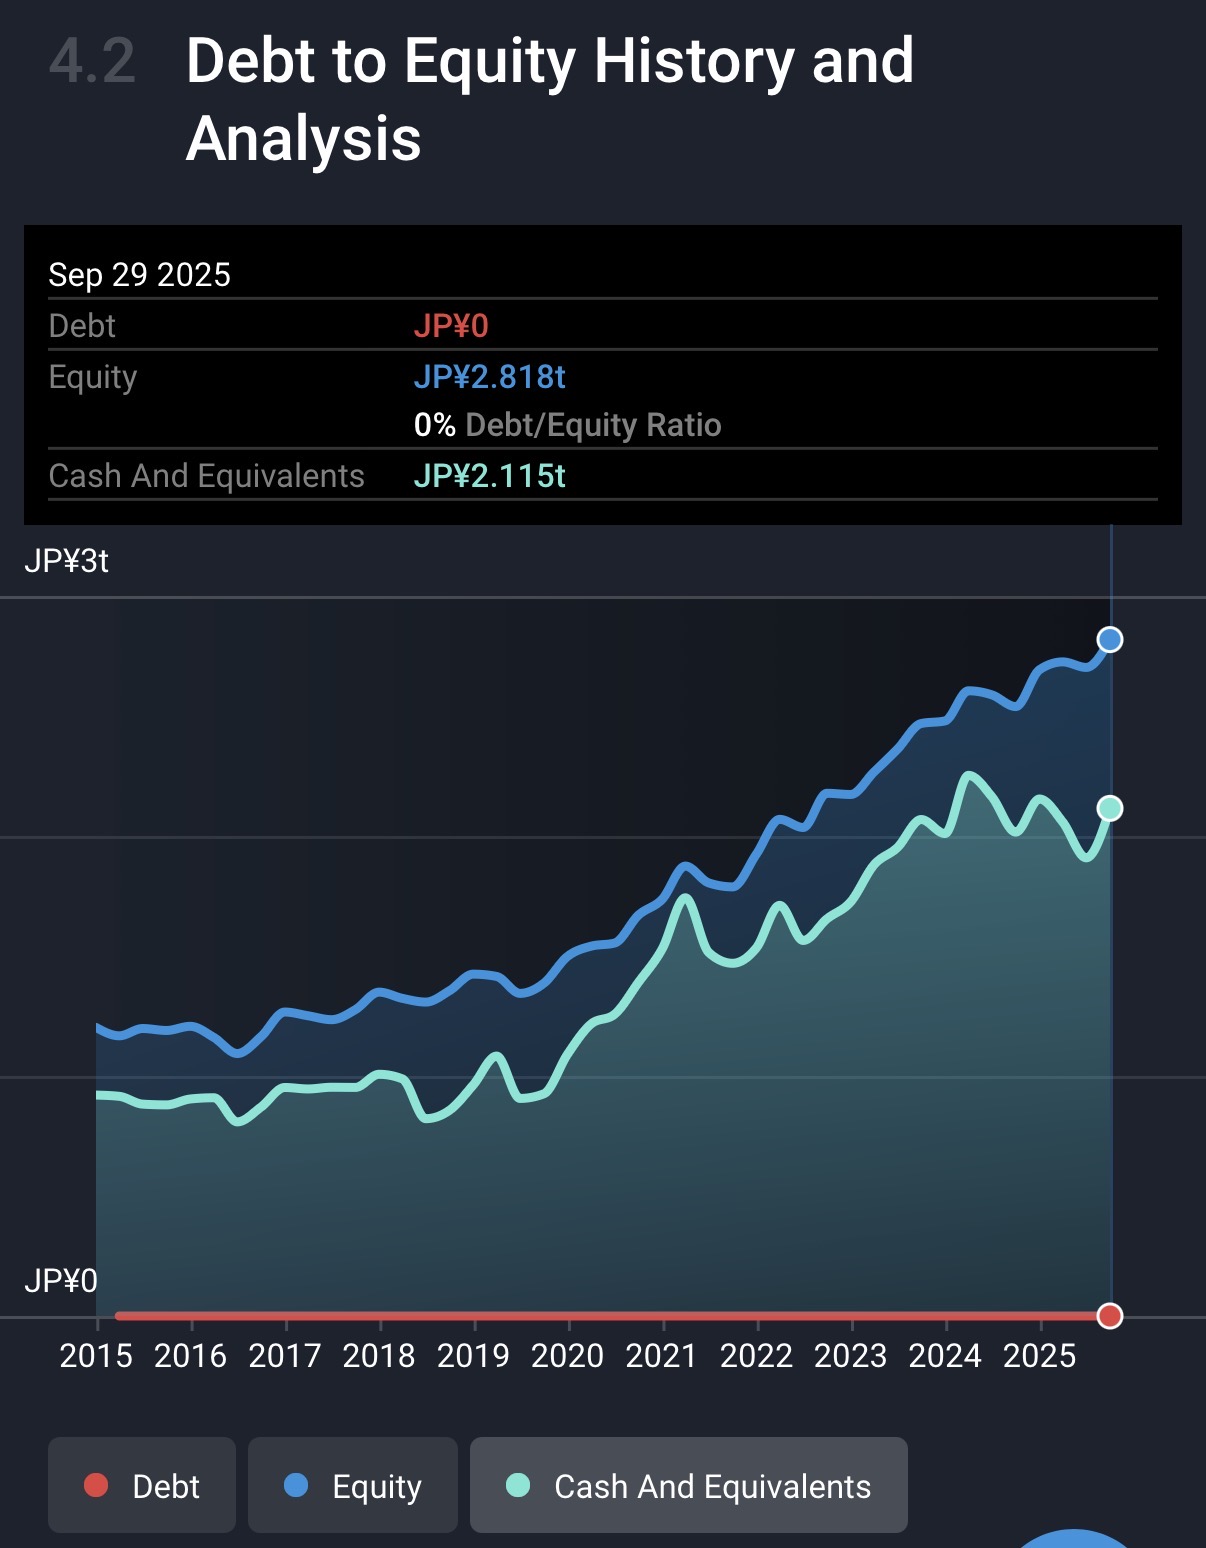Select the 2020 year on the timeline

tap(567, 1356)
